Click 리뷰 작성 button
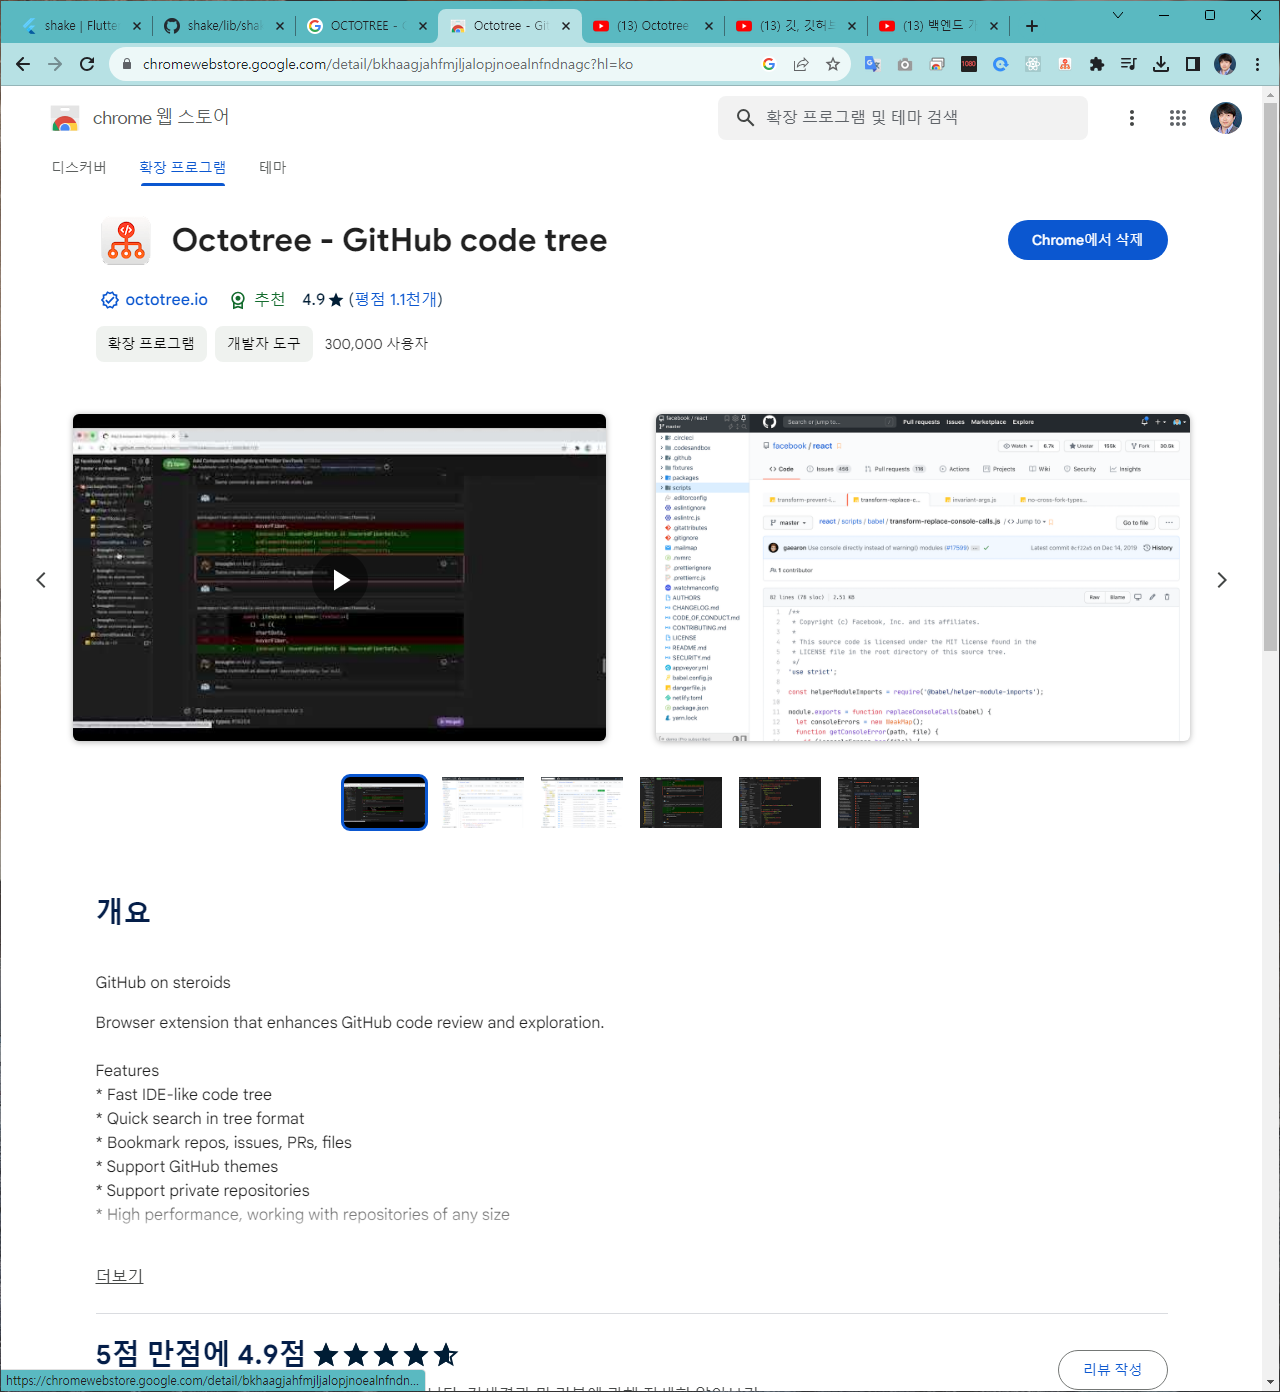The width and height of the screenshot is (1280, 1392). tap(1112, 1369)
